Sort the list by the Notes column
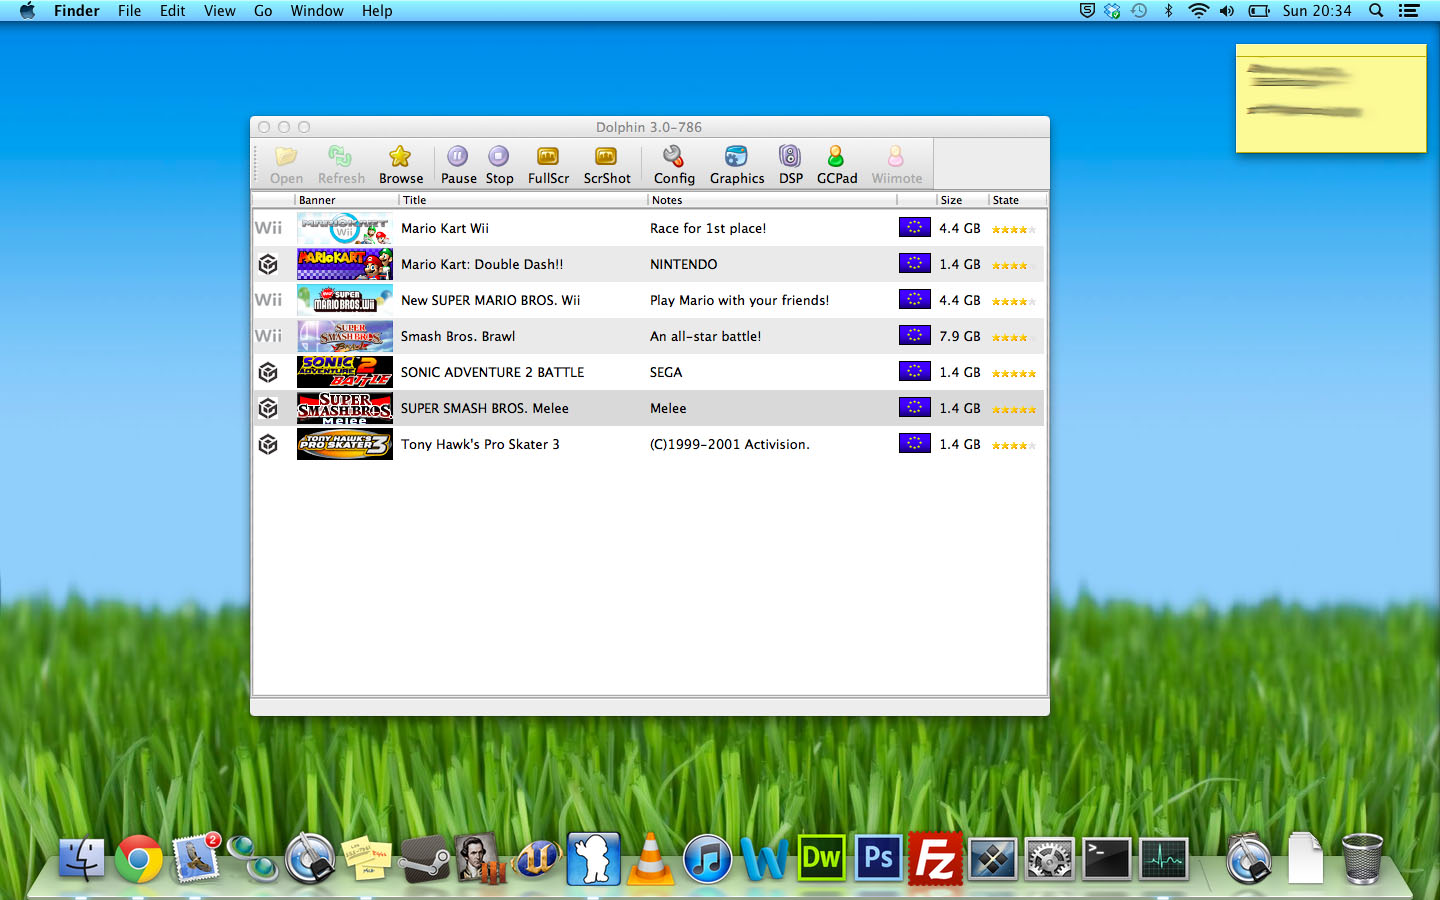This screenshot has width=1440, height=900. tap(772, 200)
